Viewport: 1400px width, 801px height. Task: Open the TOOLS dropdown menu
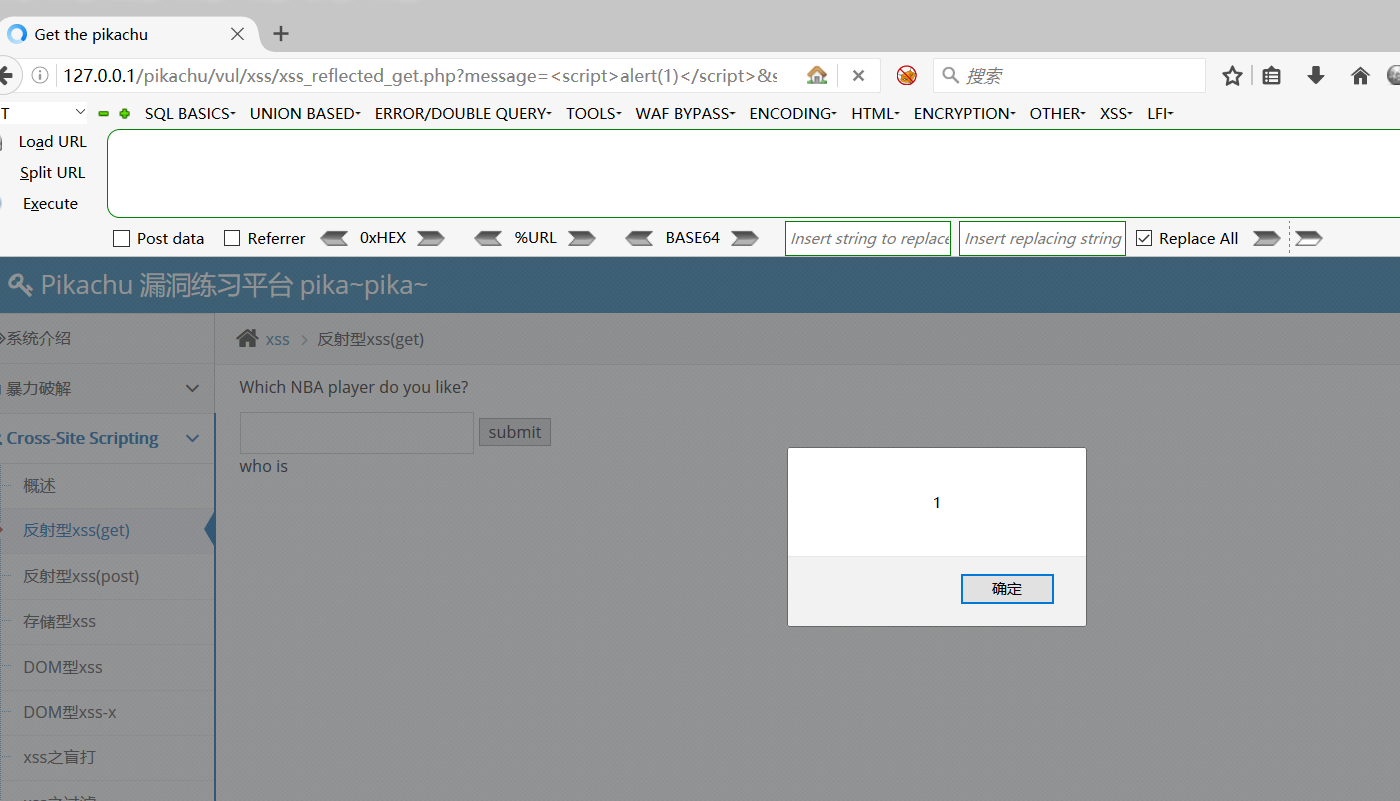[594, 114]
